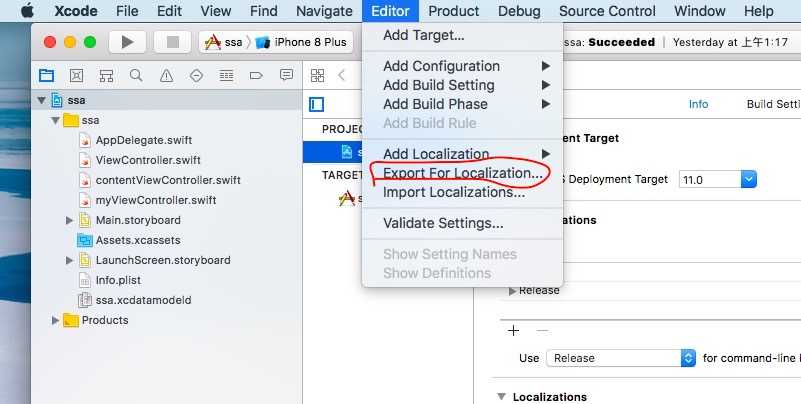801x404 pixels.
Task: Show the Symbol navigator
Action: pyautogui.click(x=106, y=76)
